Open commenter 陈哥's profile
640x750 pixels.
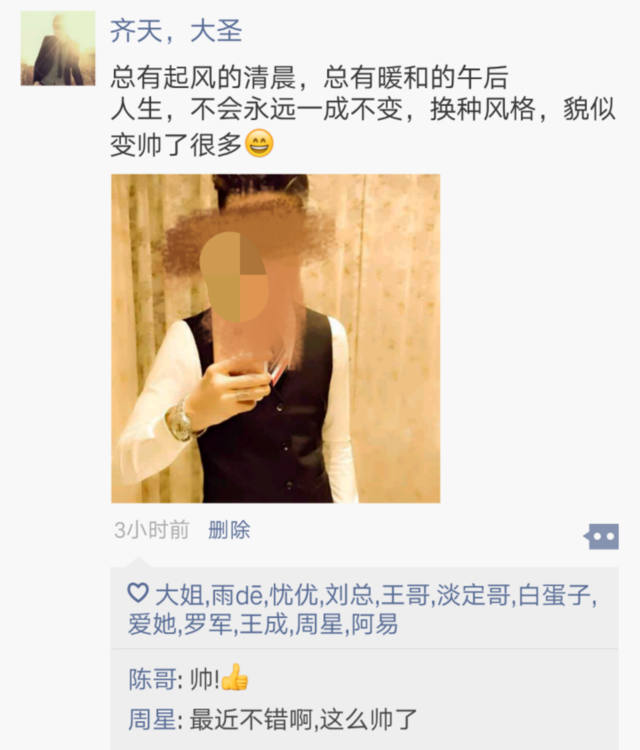(x=152, y=679)
